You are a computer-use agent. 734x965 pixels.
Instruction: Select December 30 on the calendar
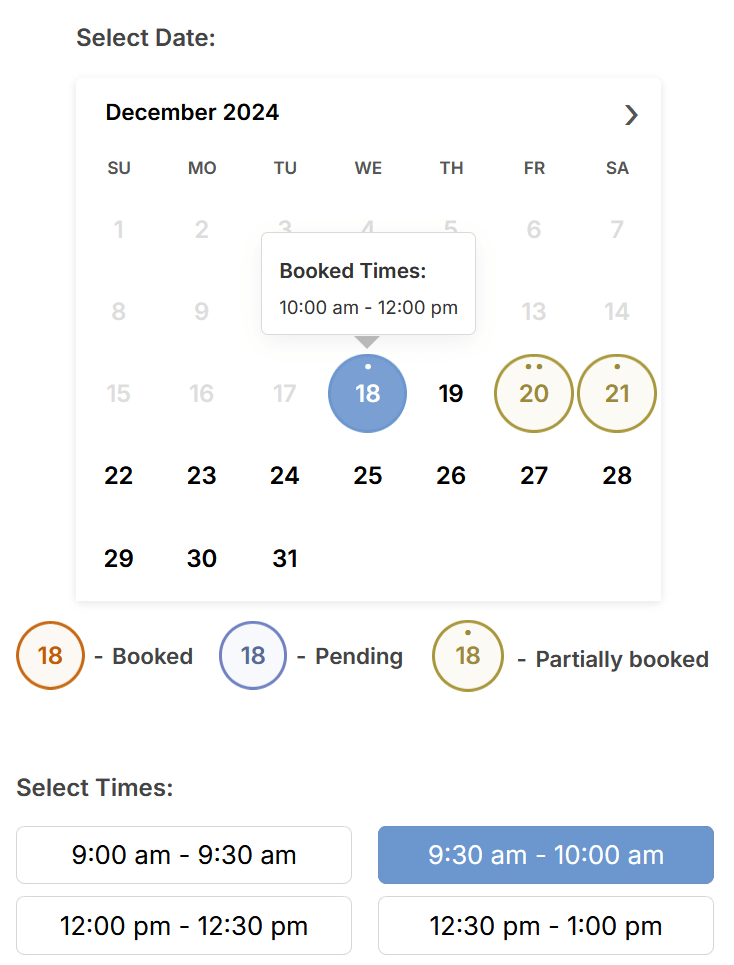point(201,559)
